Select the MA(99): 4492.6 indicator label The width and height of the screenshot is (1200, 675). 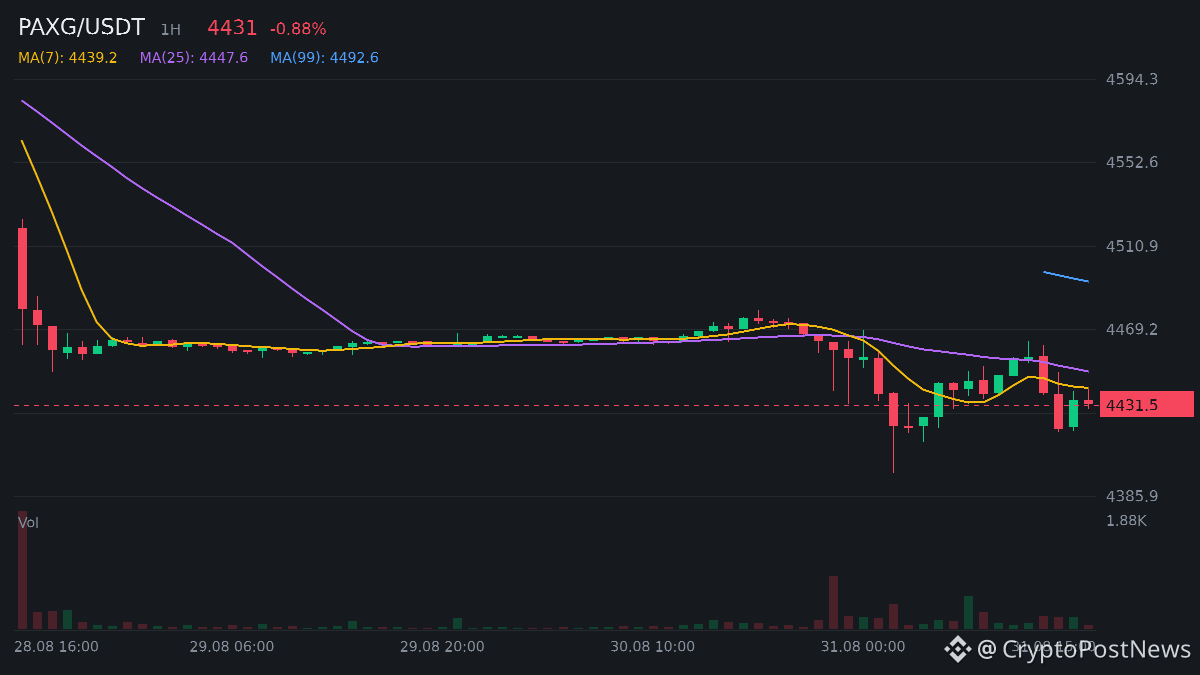pos(324,58)
